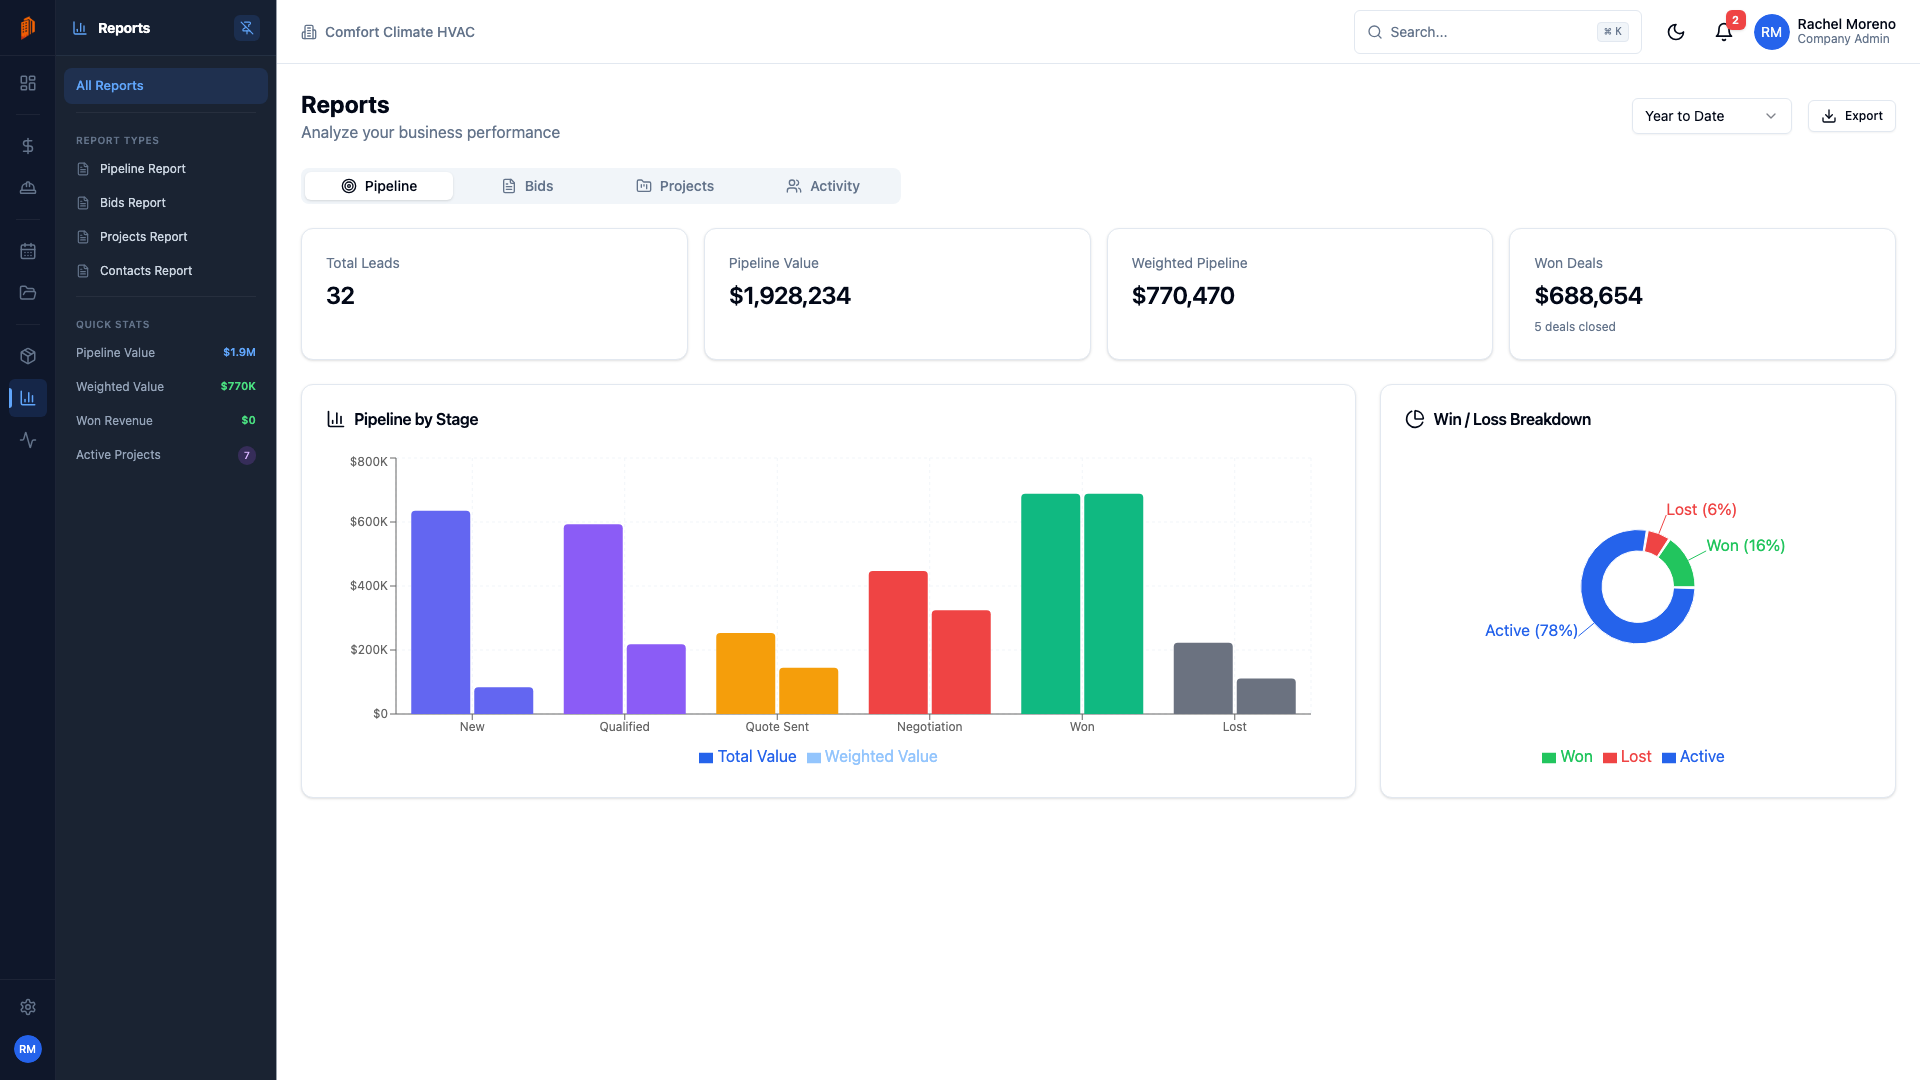This screenshot has height=1080, width=1920.
Task: Click the Active Projects count badge
Action: pyautogui.click(x=246, y=455)
